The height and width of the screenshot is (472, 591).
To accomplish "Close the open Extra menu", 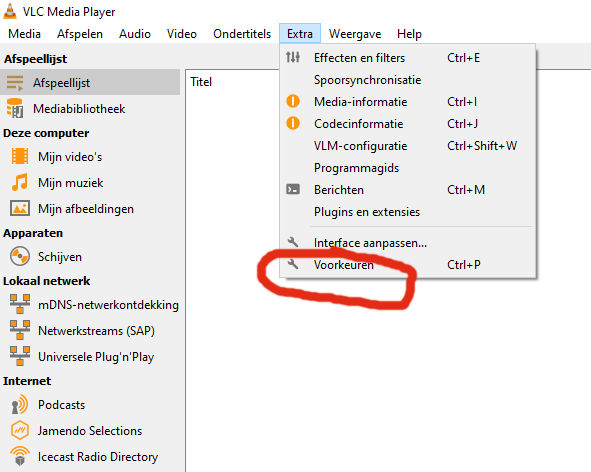I will 300,34.
